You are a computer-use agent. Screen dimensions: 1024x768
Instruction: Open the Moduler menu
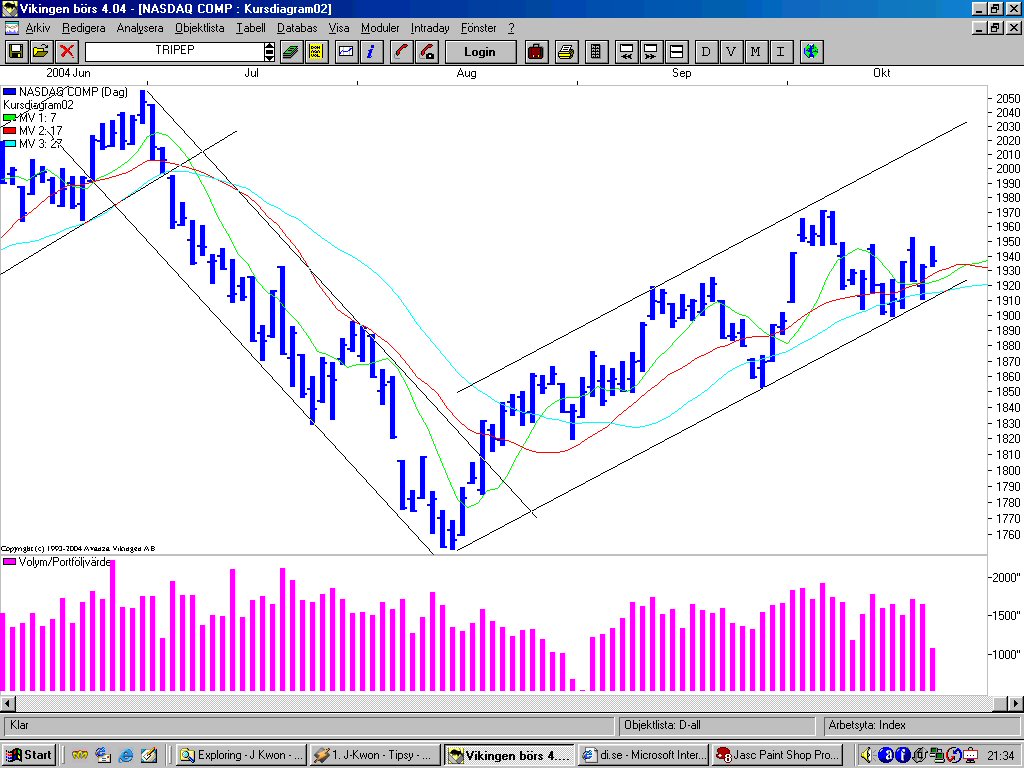380,28
